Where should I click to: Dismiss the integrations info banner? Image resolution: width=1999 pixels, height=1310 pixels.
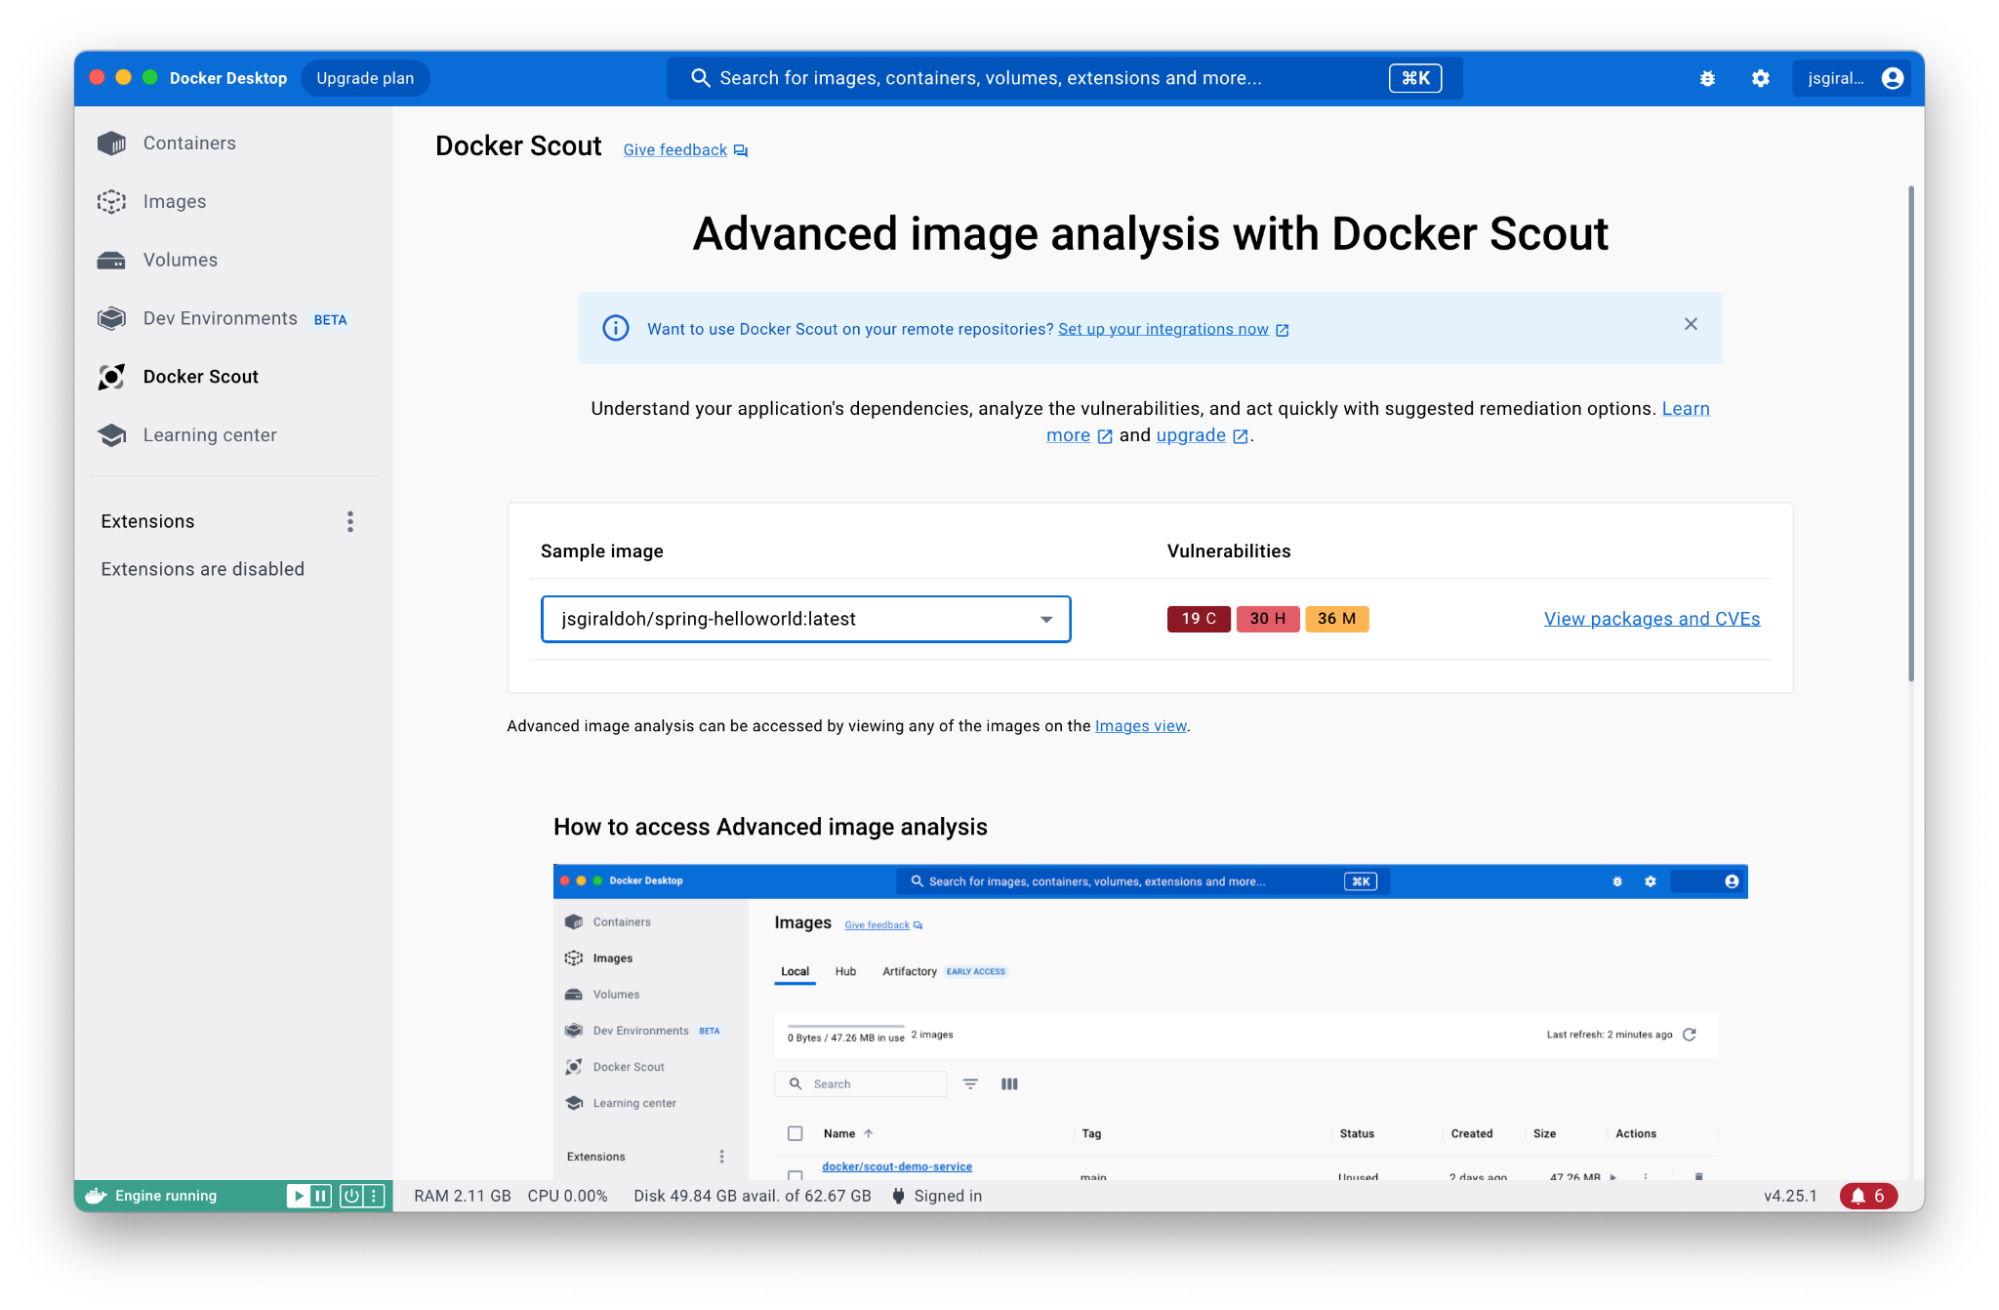[1691, 324]
